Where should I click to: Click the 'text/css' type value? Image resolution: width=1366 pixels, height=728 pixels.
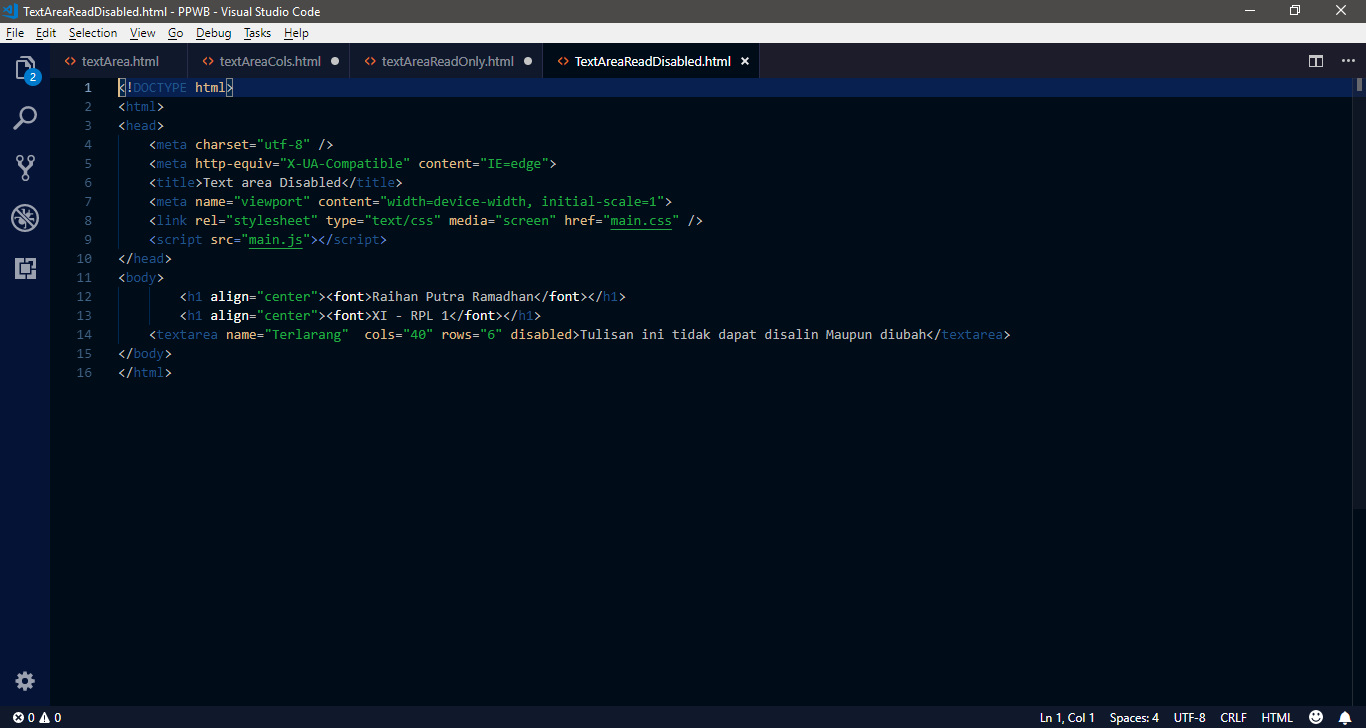[x=403, y=220]
